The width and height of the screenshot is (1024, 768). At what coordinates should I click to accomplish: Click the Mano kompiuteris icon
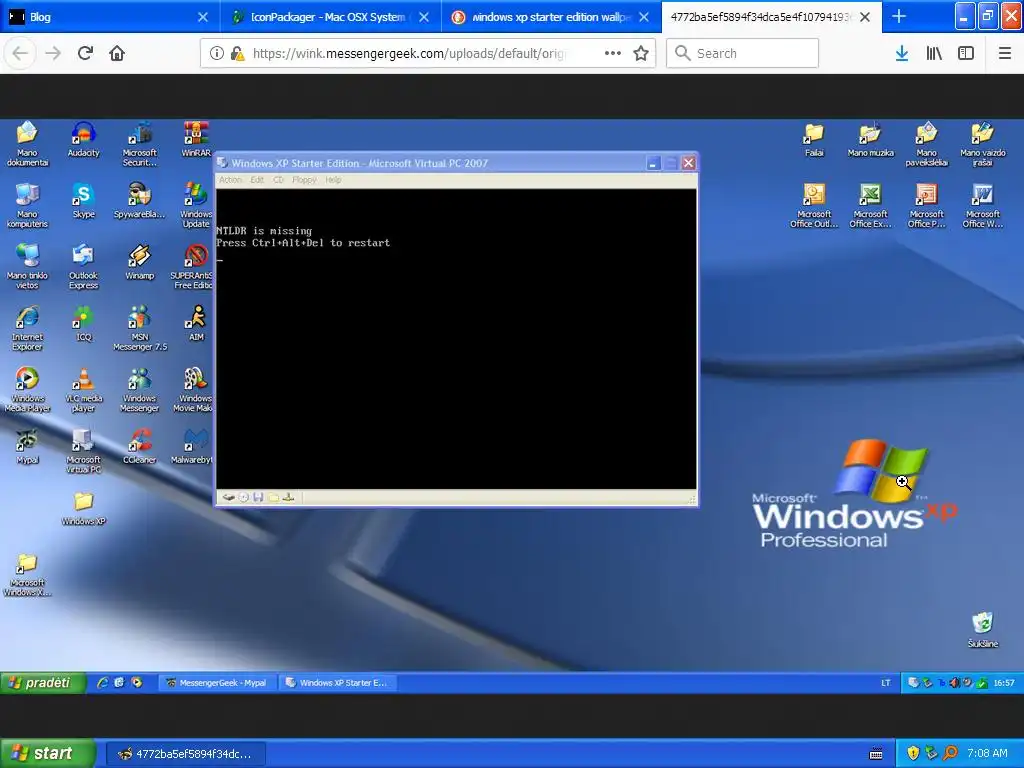27,206
